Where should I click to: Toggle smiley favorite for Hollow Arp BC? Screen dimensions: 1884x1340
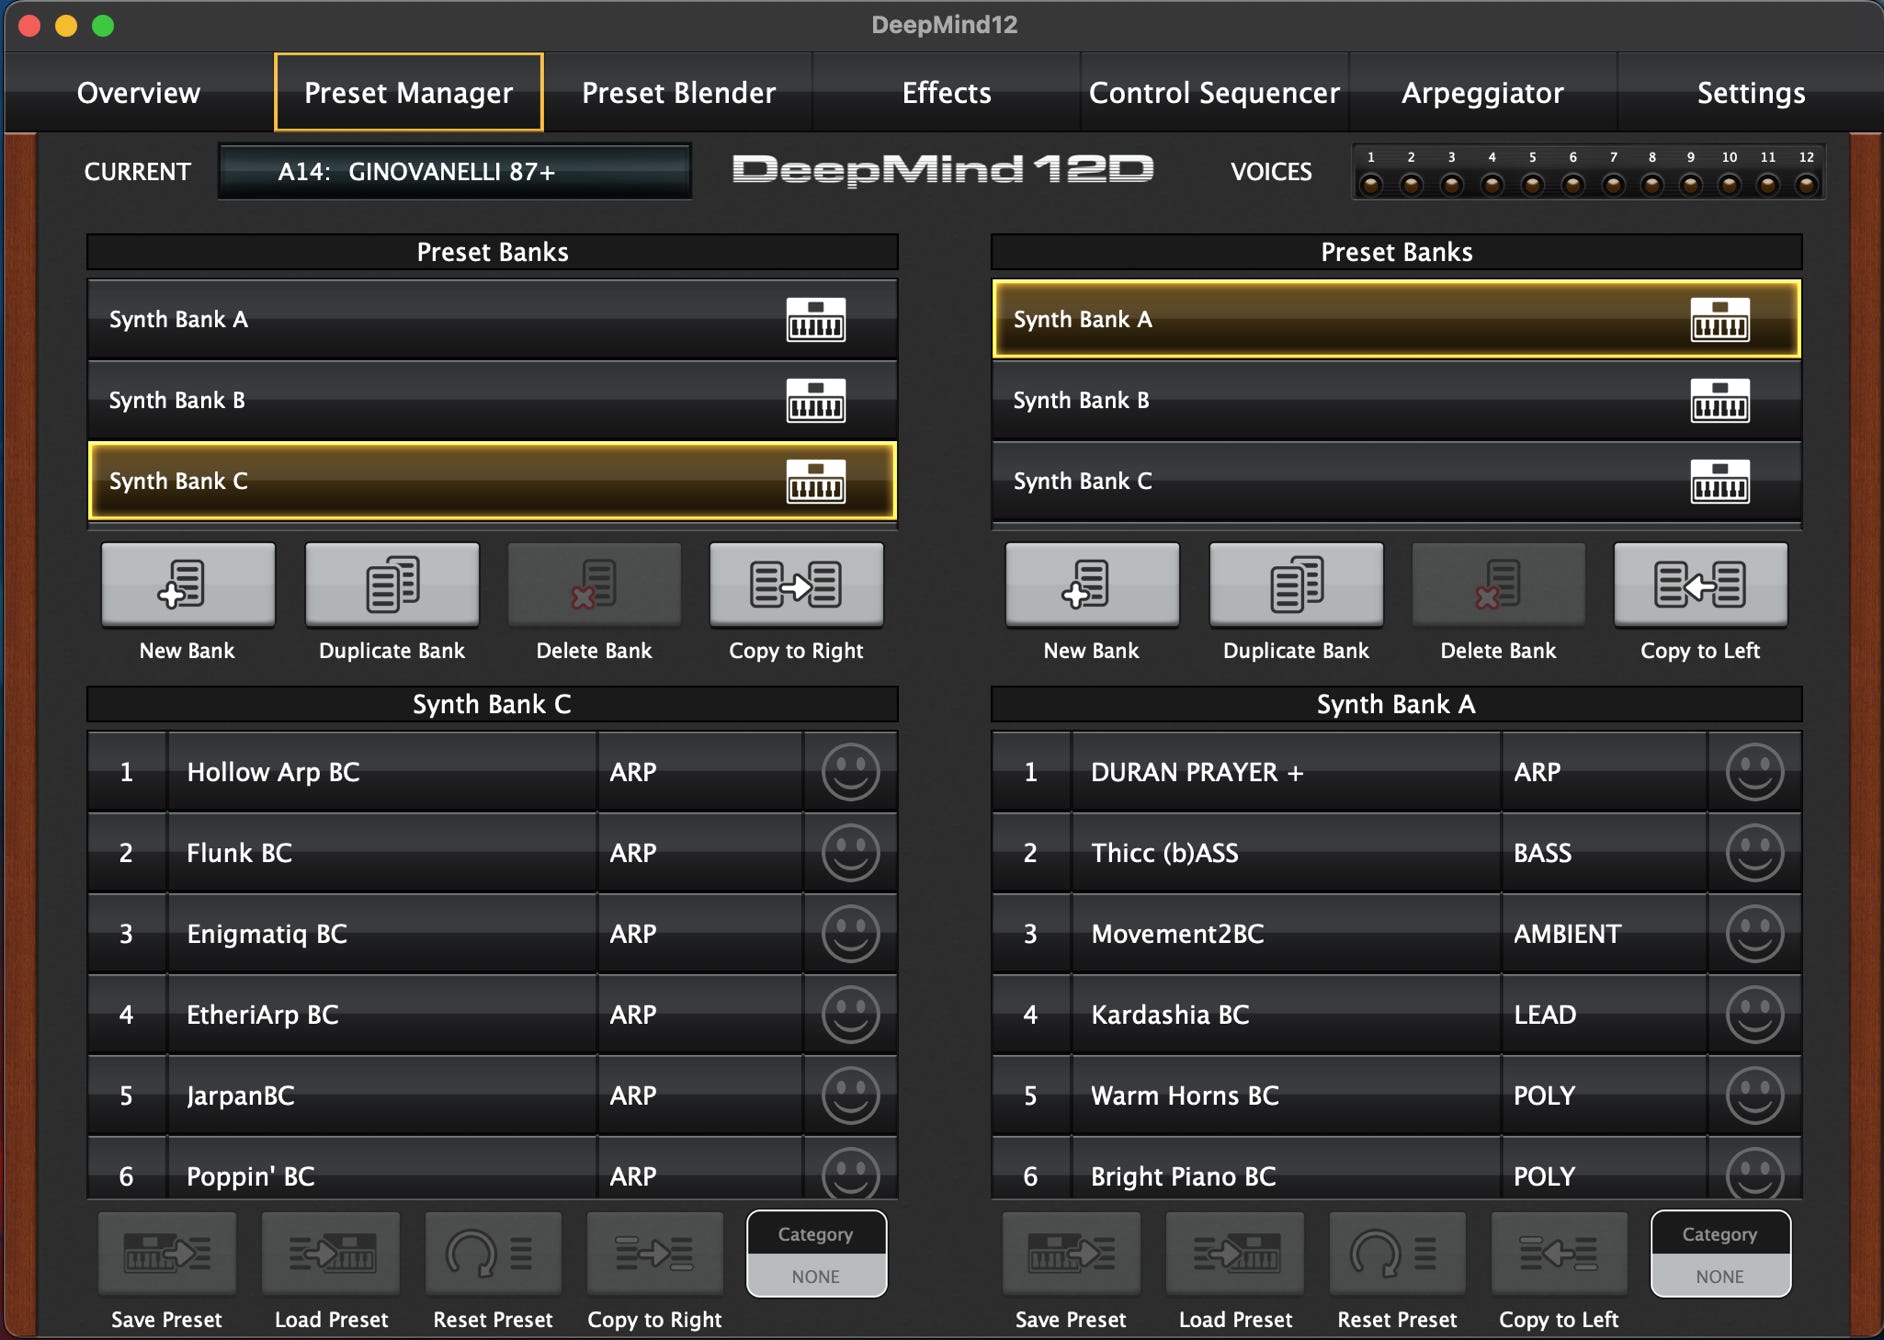pyautogui.click(x=850, y=772)
